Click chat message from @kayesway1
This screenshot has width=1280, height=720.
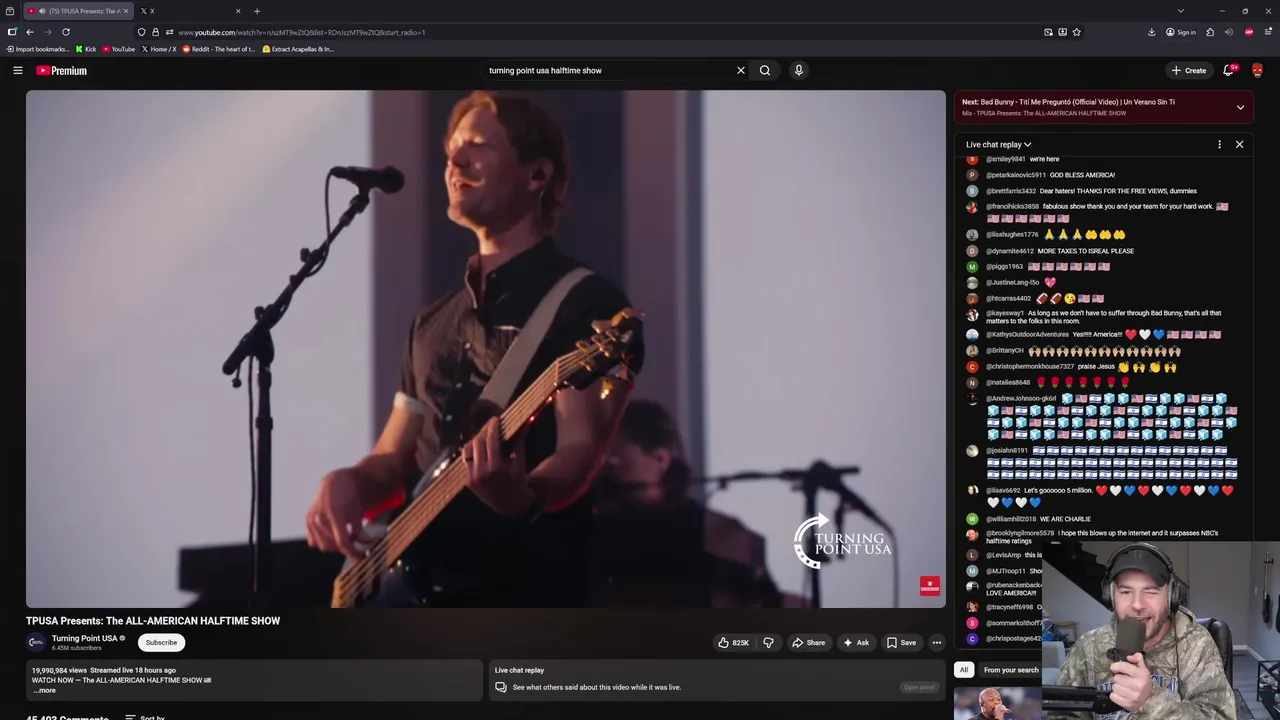point(1104,316)
